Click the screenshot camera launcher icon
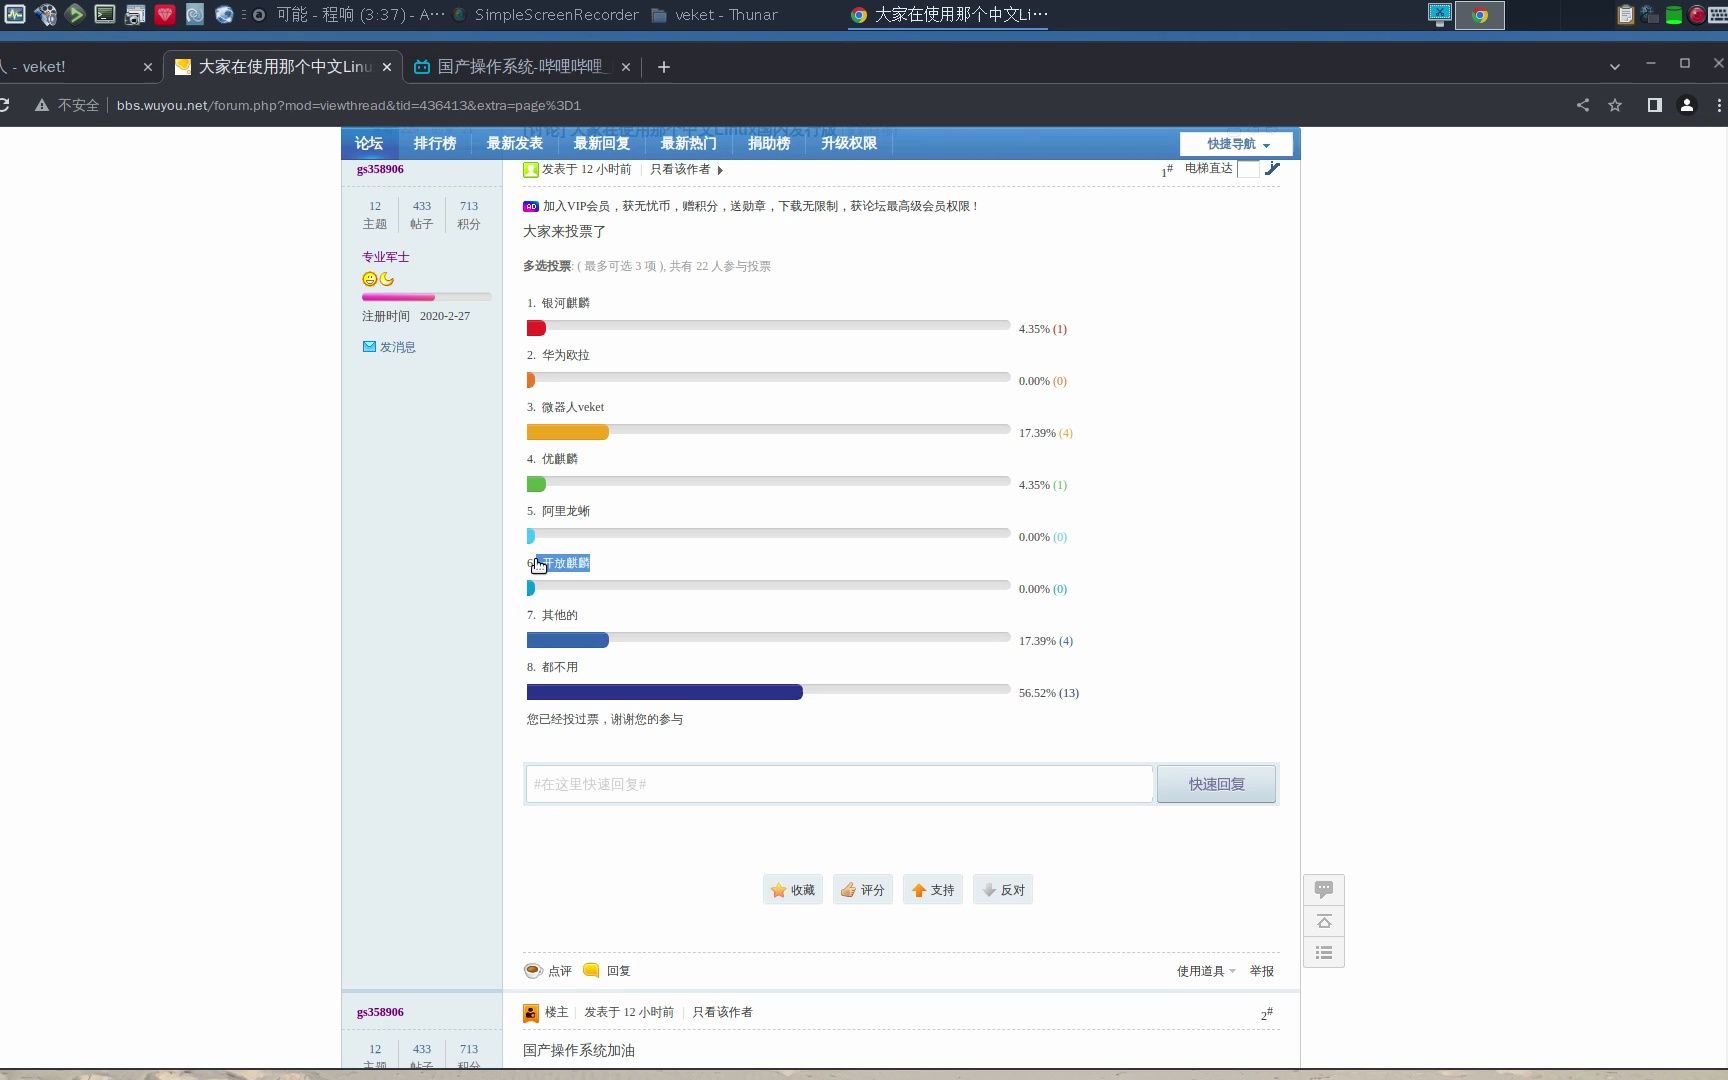Viewport: 1728px width, 1080px height. [135, 14]
